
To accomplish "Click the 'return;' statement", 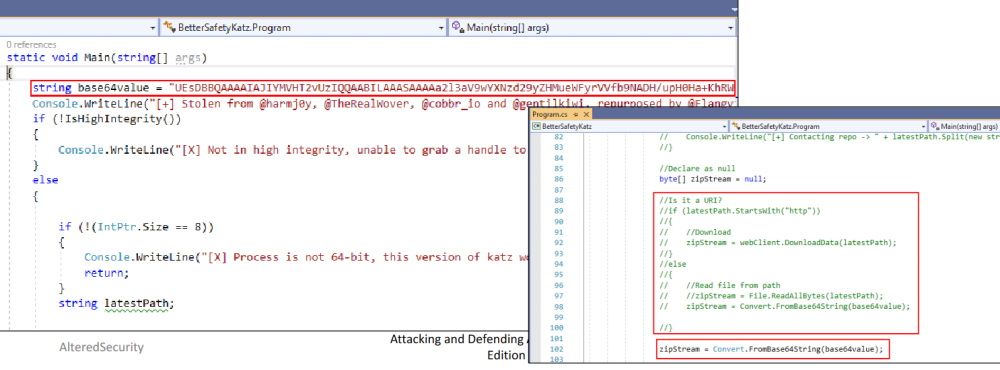I will click(x=107, y=273).
